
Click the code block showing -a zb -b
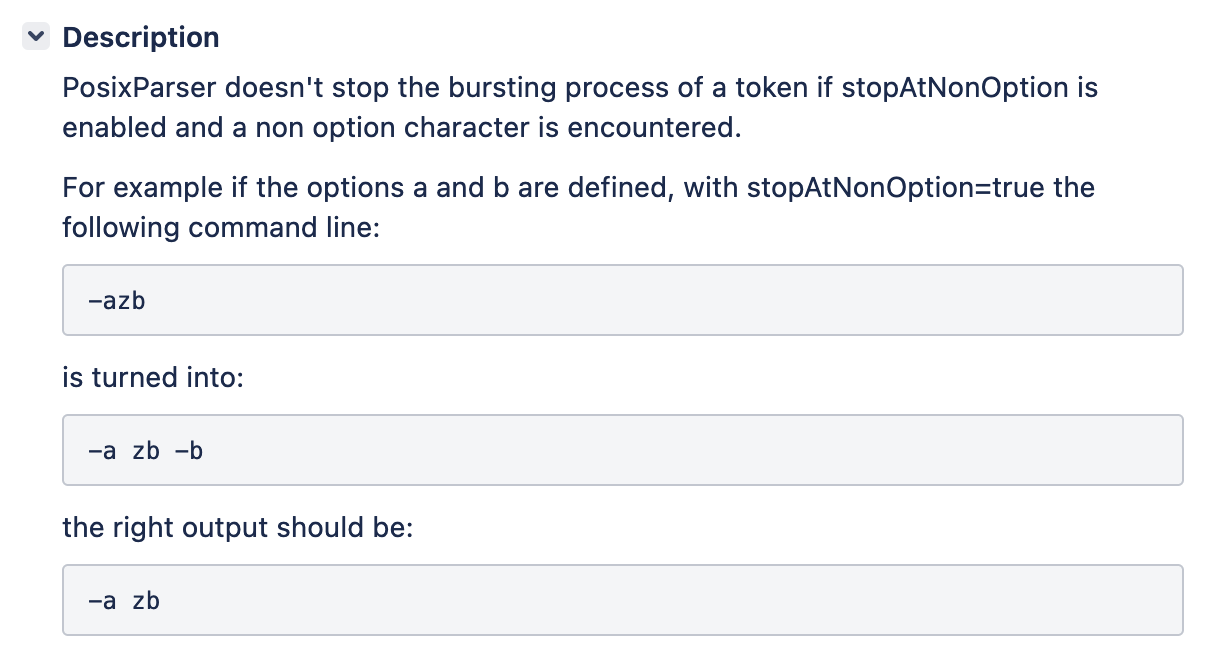click(622, 450)
